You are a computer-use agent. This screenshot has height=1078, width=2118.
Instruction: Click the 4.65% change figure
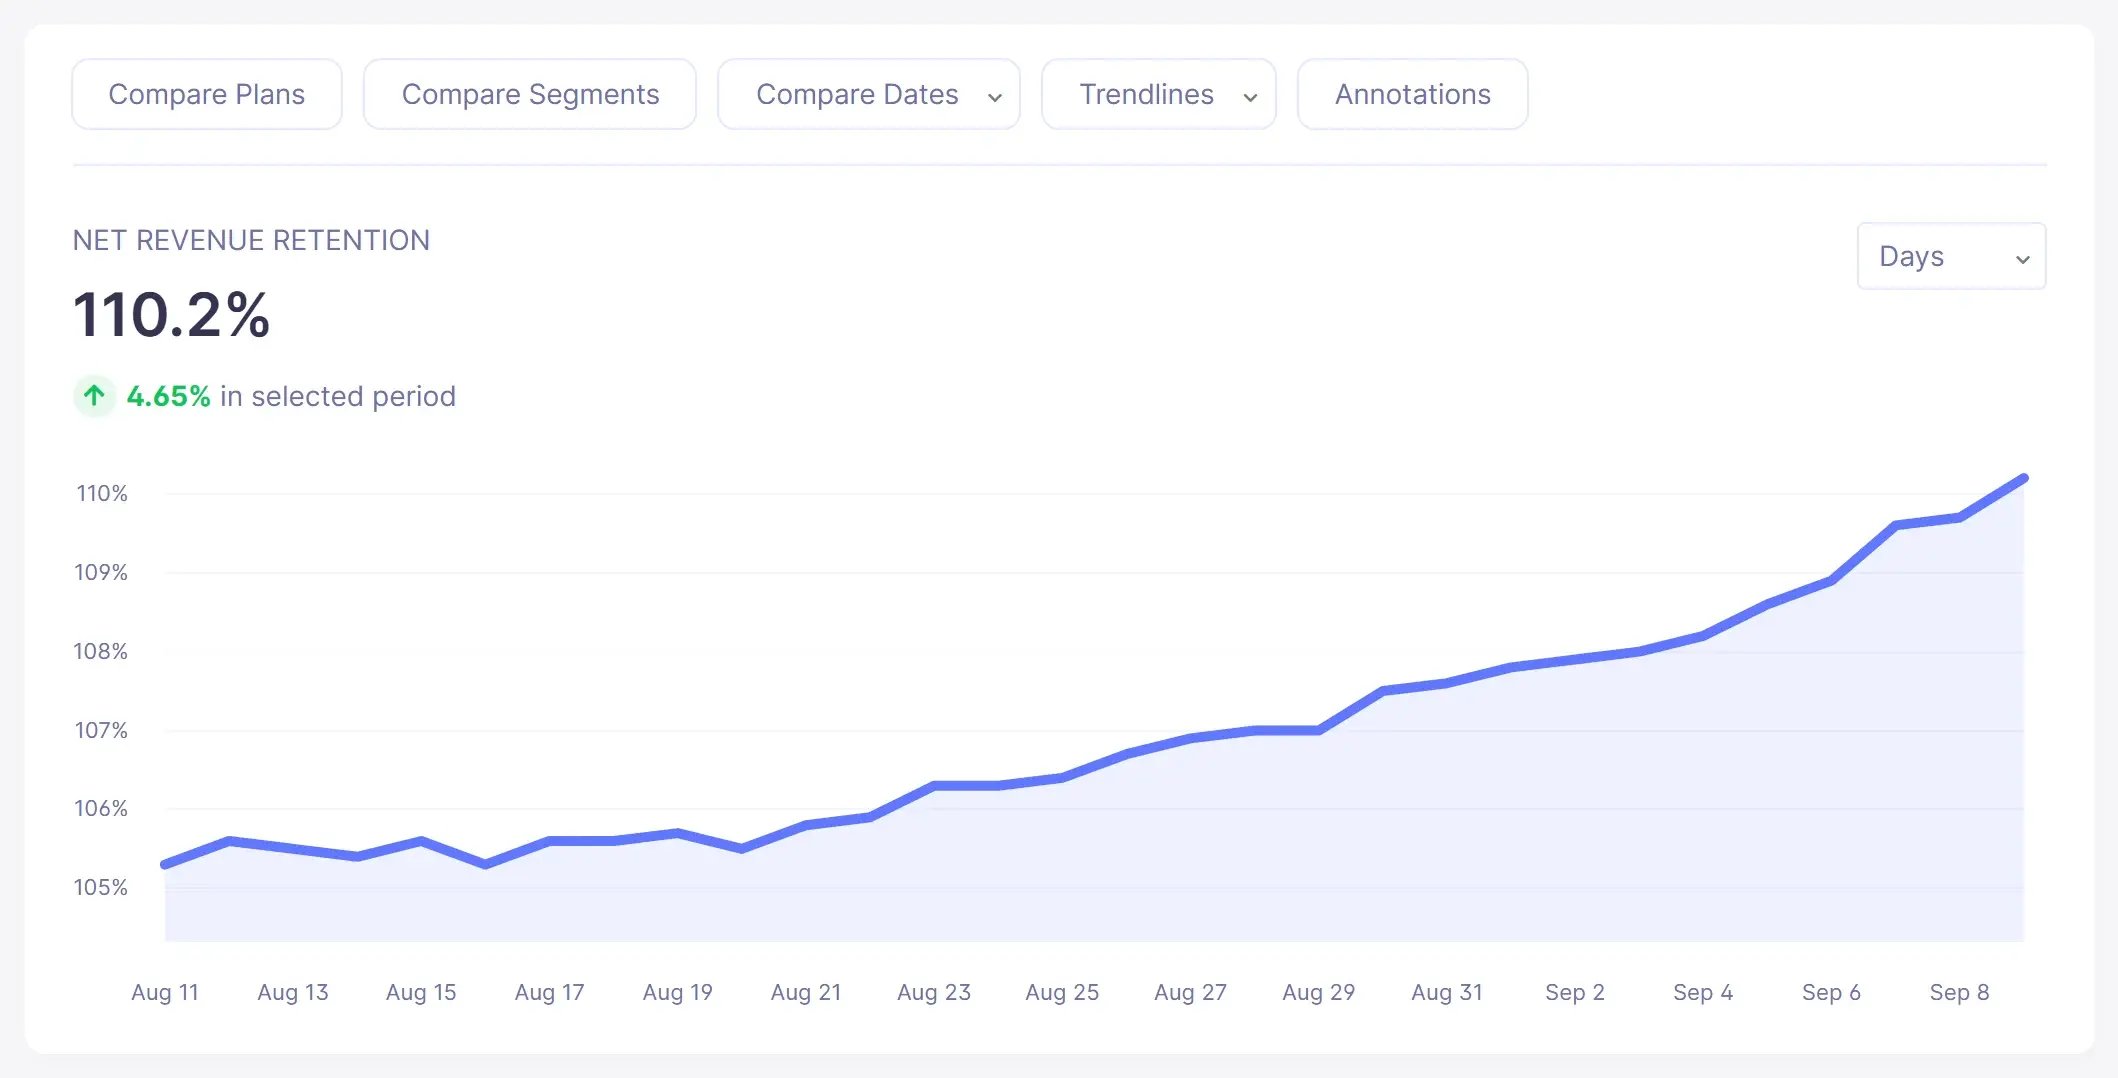168,396
